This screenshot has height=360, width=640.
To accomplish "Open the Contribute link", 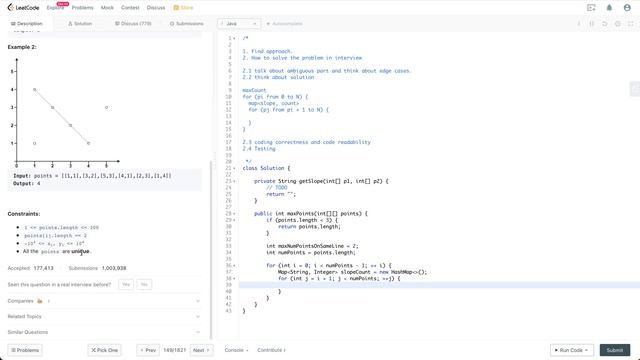I will 271,350.
